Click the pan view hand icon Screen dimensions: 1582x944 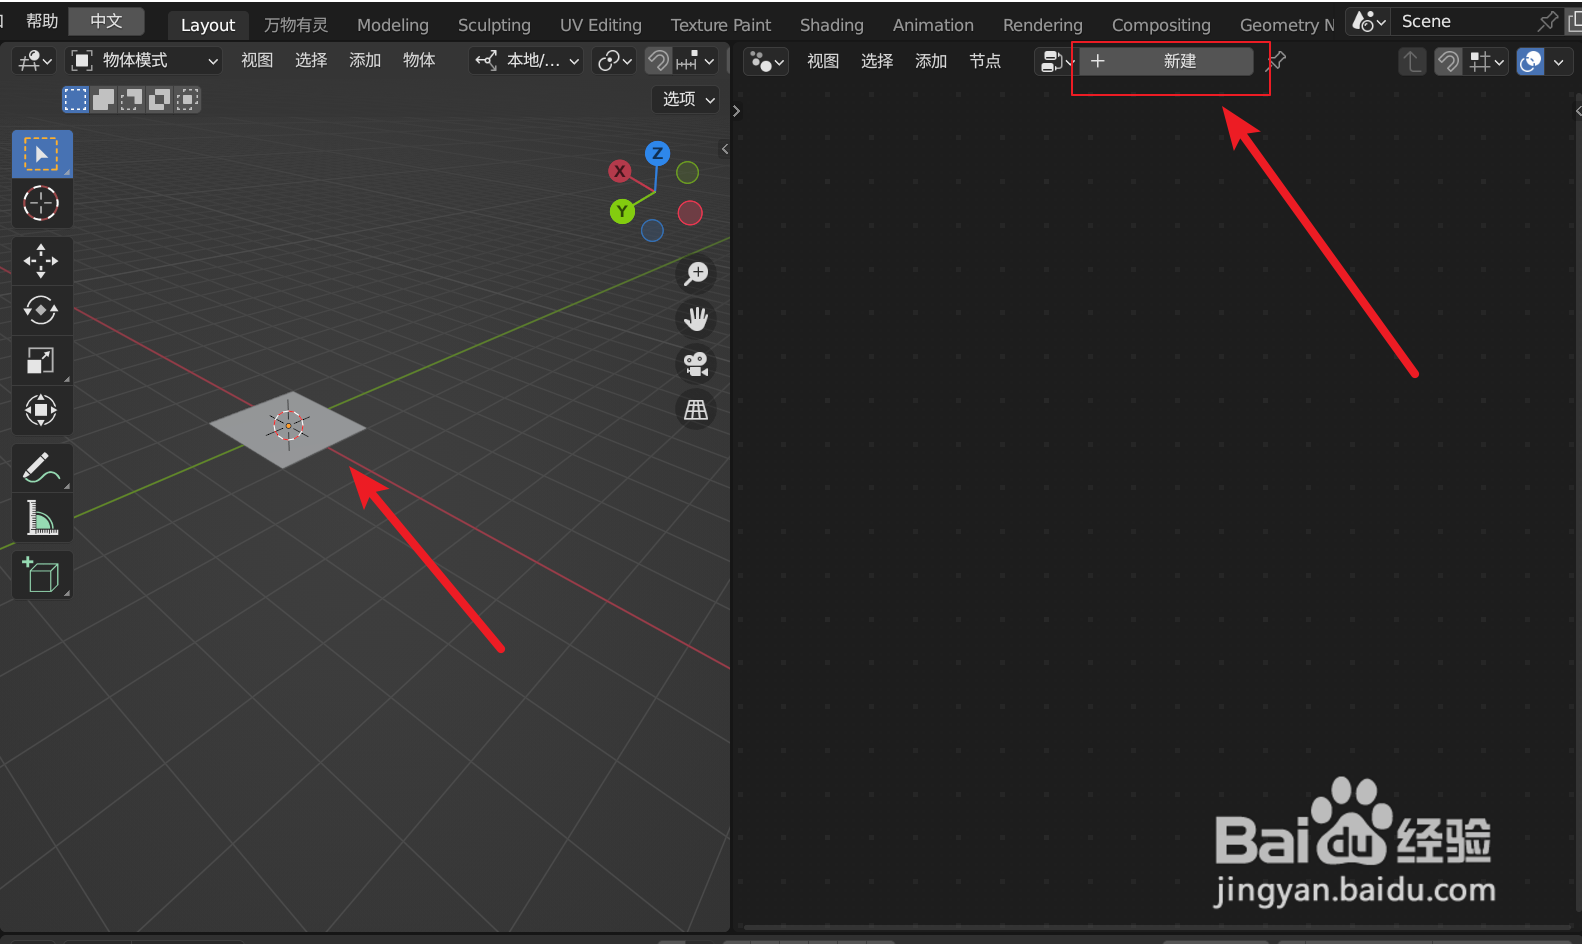(696, 319)
